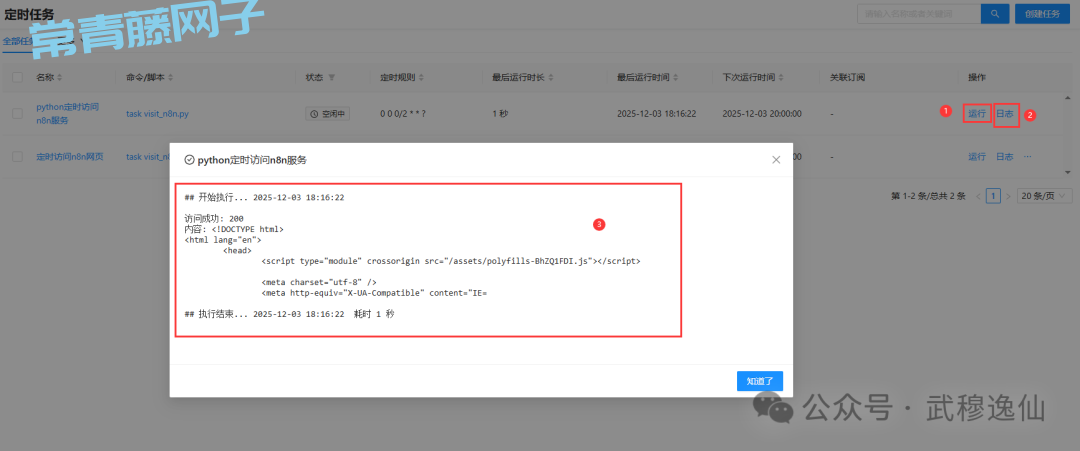
Task: Check the 定时访问n8n网页 row checkbox
Action: point(17,156)
